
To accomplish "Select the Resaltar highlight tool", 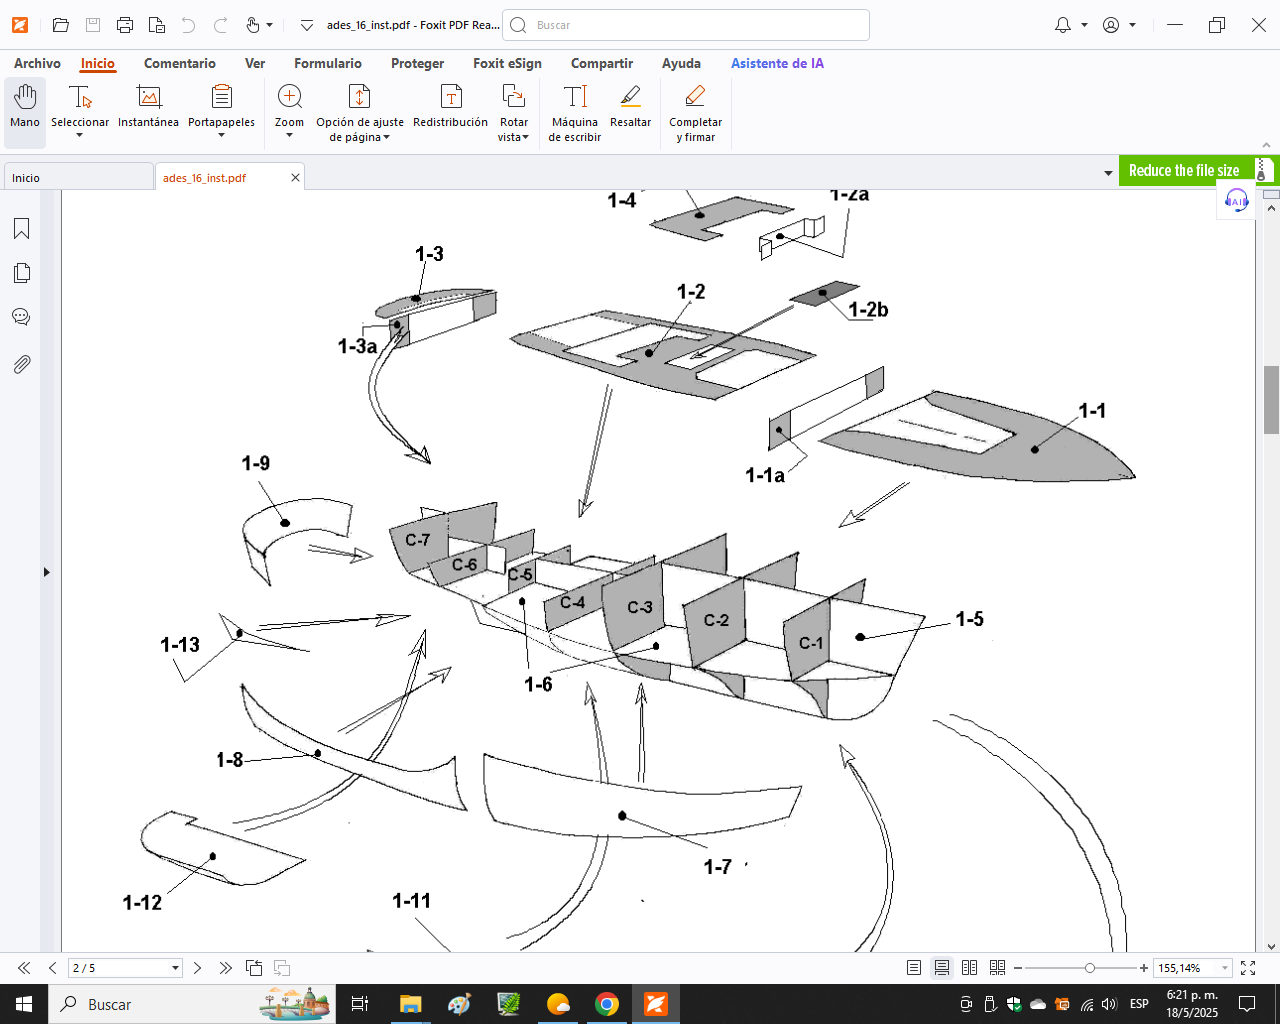I will 630,107.
